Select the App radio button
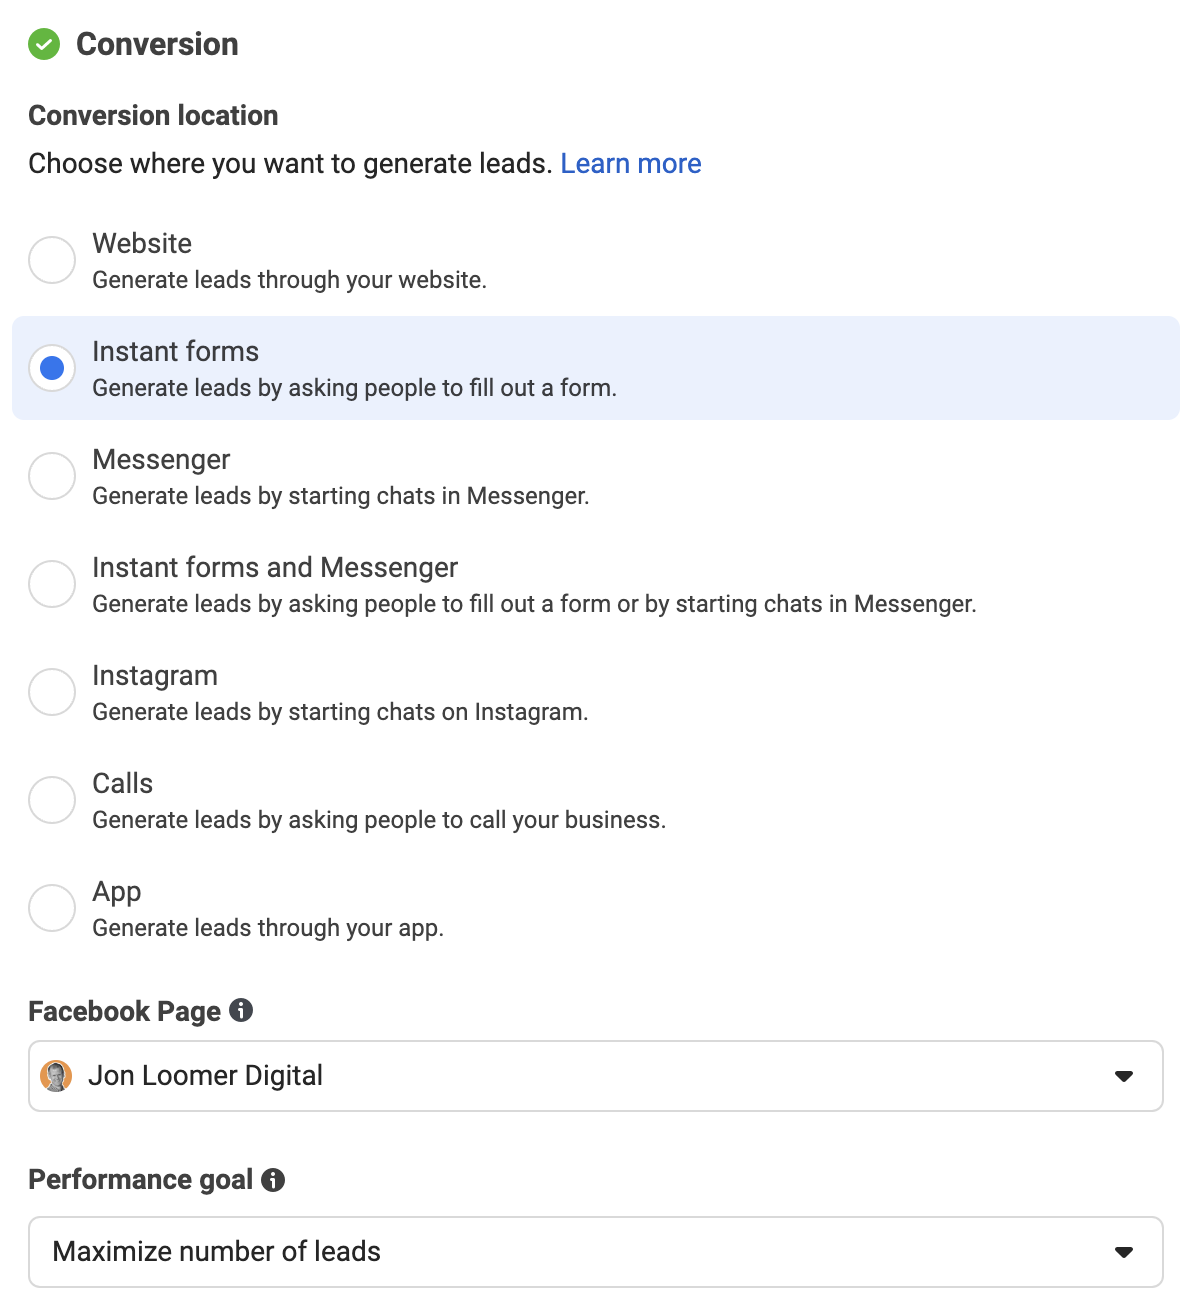Image resolution: width=1190 pixels, height=1310 pixels. coord(52,908)
